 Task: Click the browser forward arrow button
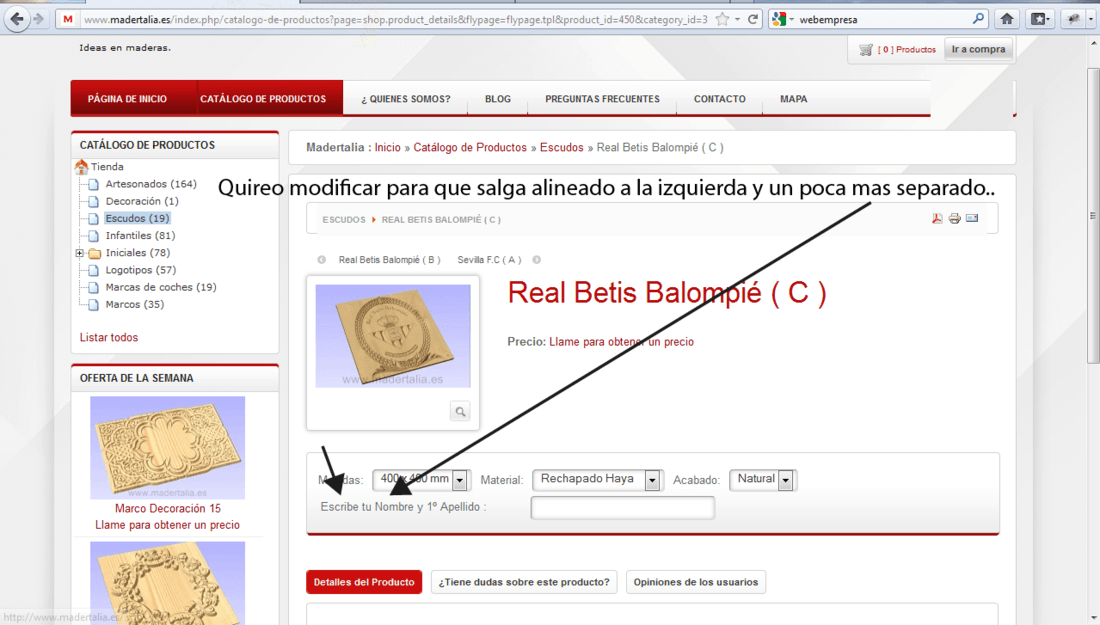[x=39, y=19]
